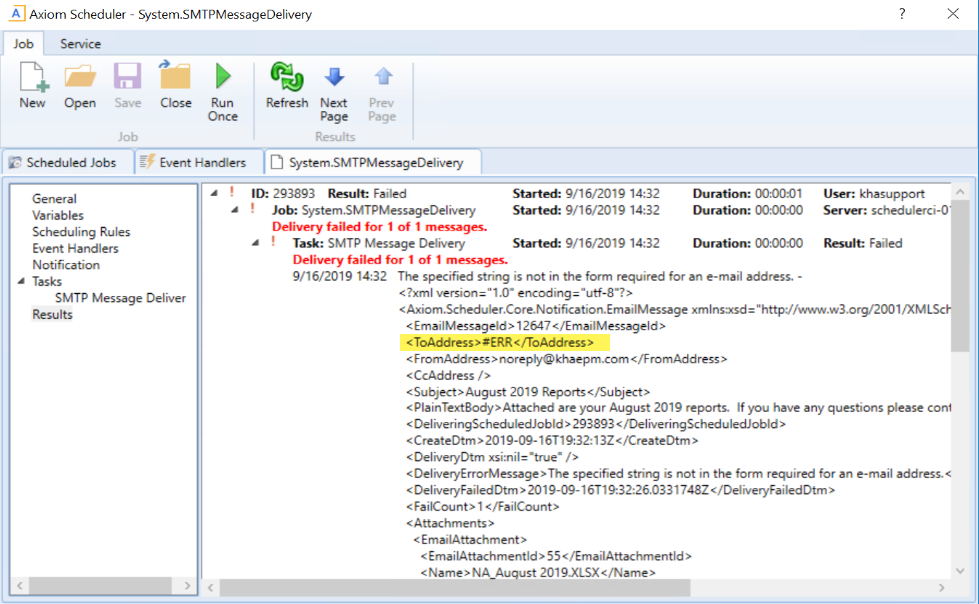Select the Tasks node in the left tree

47,282
